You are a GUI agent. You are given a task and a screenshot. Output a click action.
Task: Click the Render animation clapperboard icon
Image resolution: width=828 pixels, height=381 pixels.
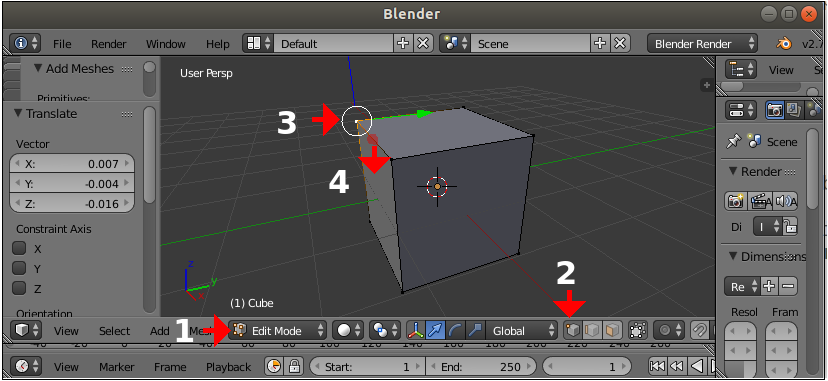click(759, 201)
